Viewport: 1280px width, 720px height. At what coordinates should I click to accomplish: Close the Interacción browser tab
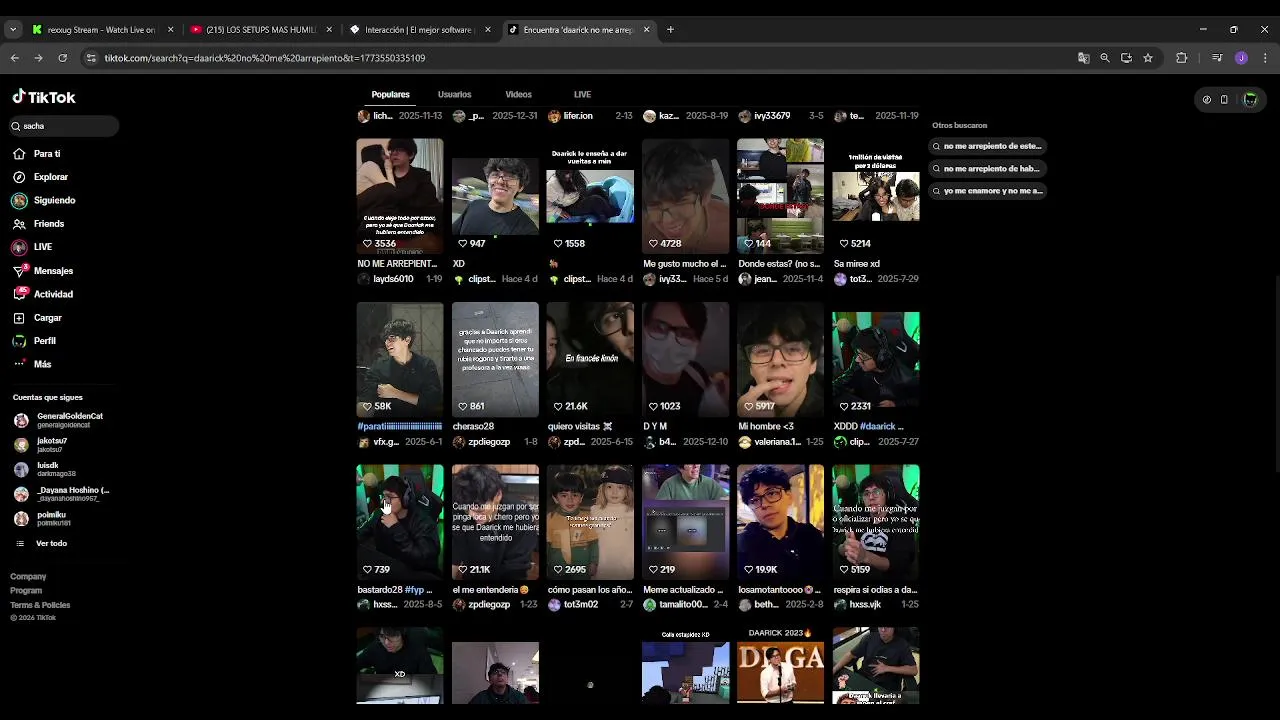point(488,29)
